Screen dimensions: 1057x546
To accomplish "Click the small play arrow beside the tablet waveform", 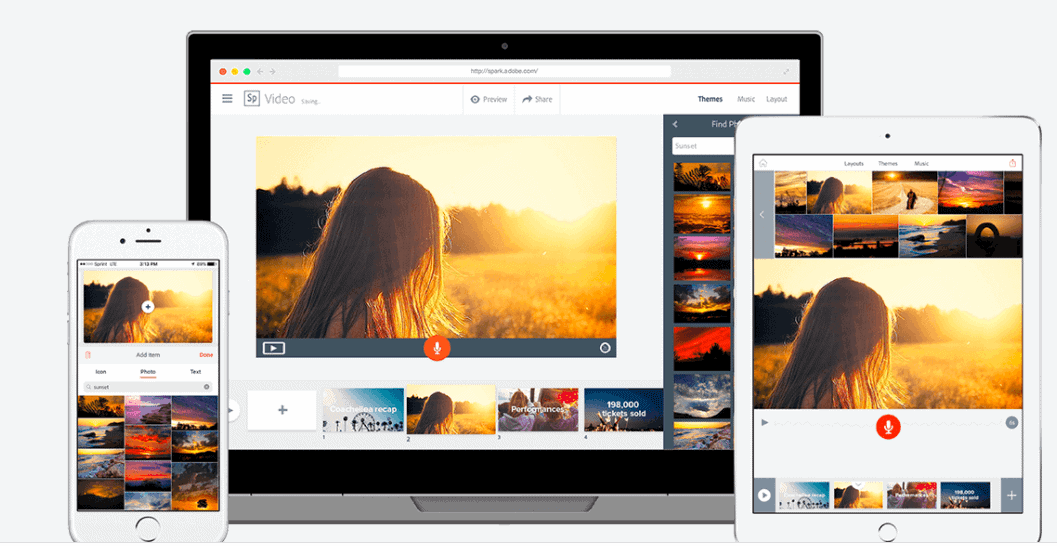I will [764, 423].
